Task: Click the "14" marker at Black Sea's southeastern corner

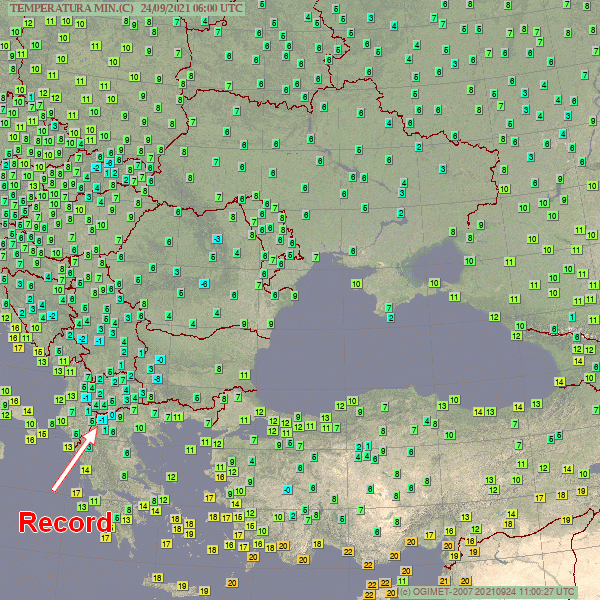Action: (x=560, y=382)
